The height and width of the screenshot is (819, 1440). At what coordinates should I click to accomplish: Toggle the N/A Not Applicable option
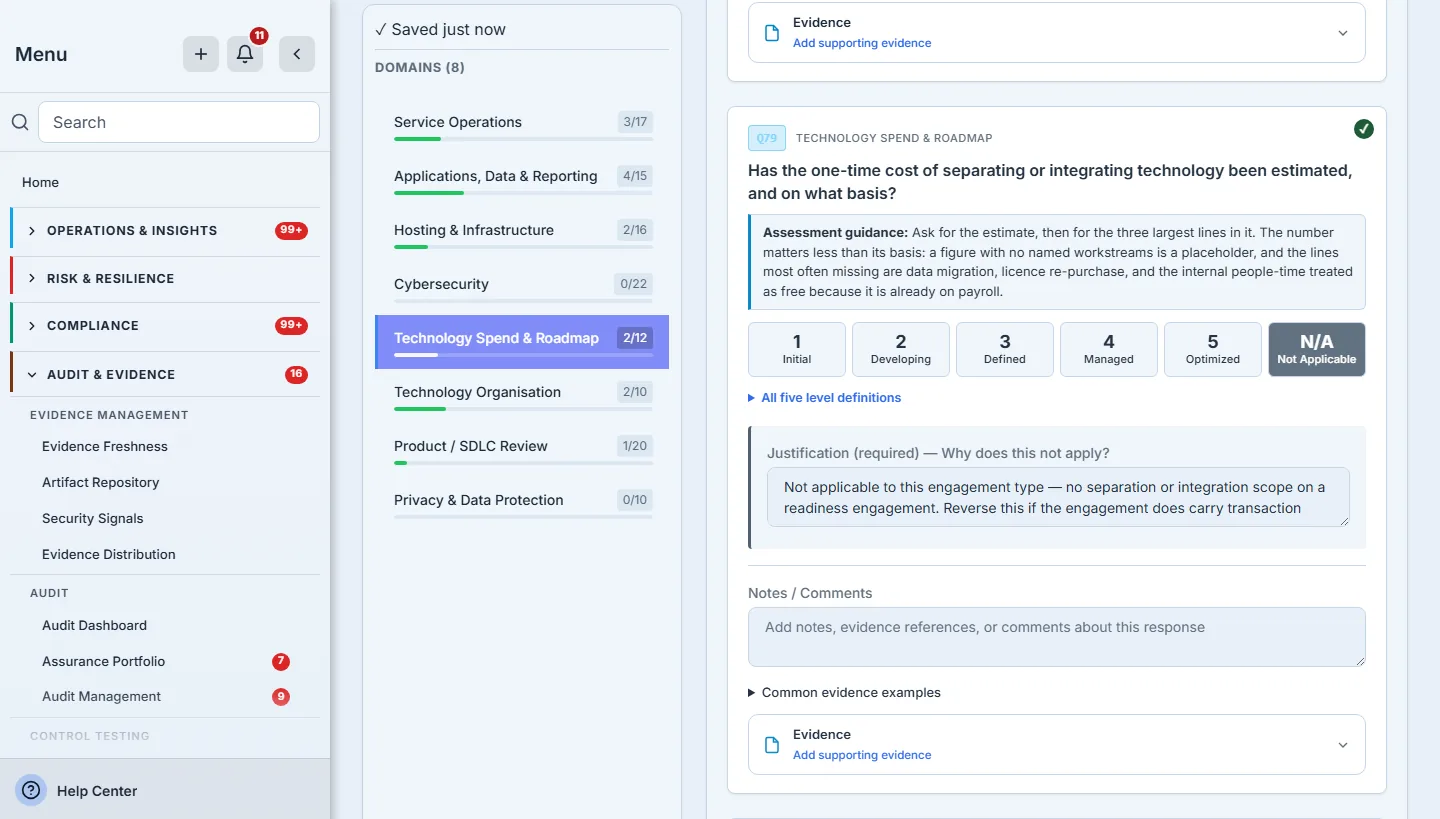click(1317, 349)
